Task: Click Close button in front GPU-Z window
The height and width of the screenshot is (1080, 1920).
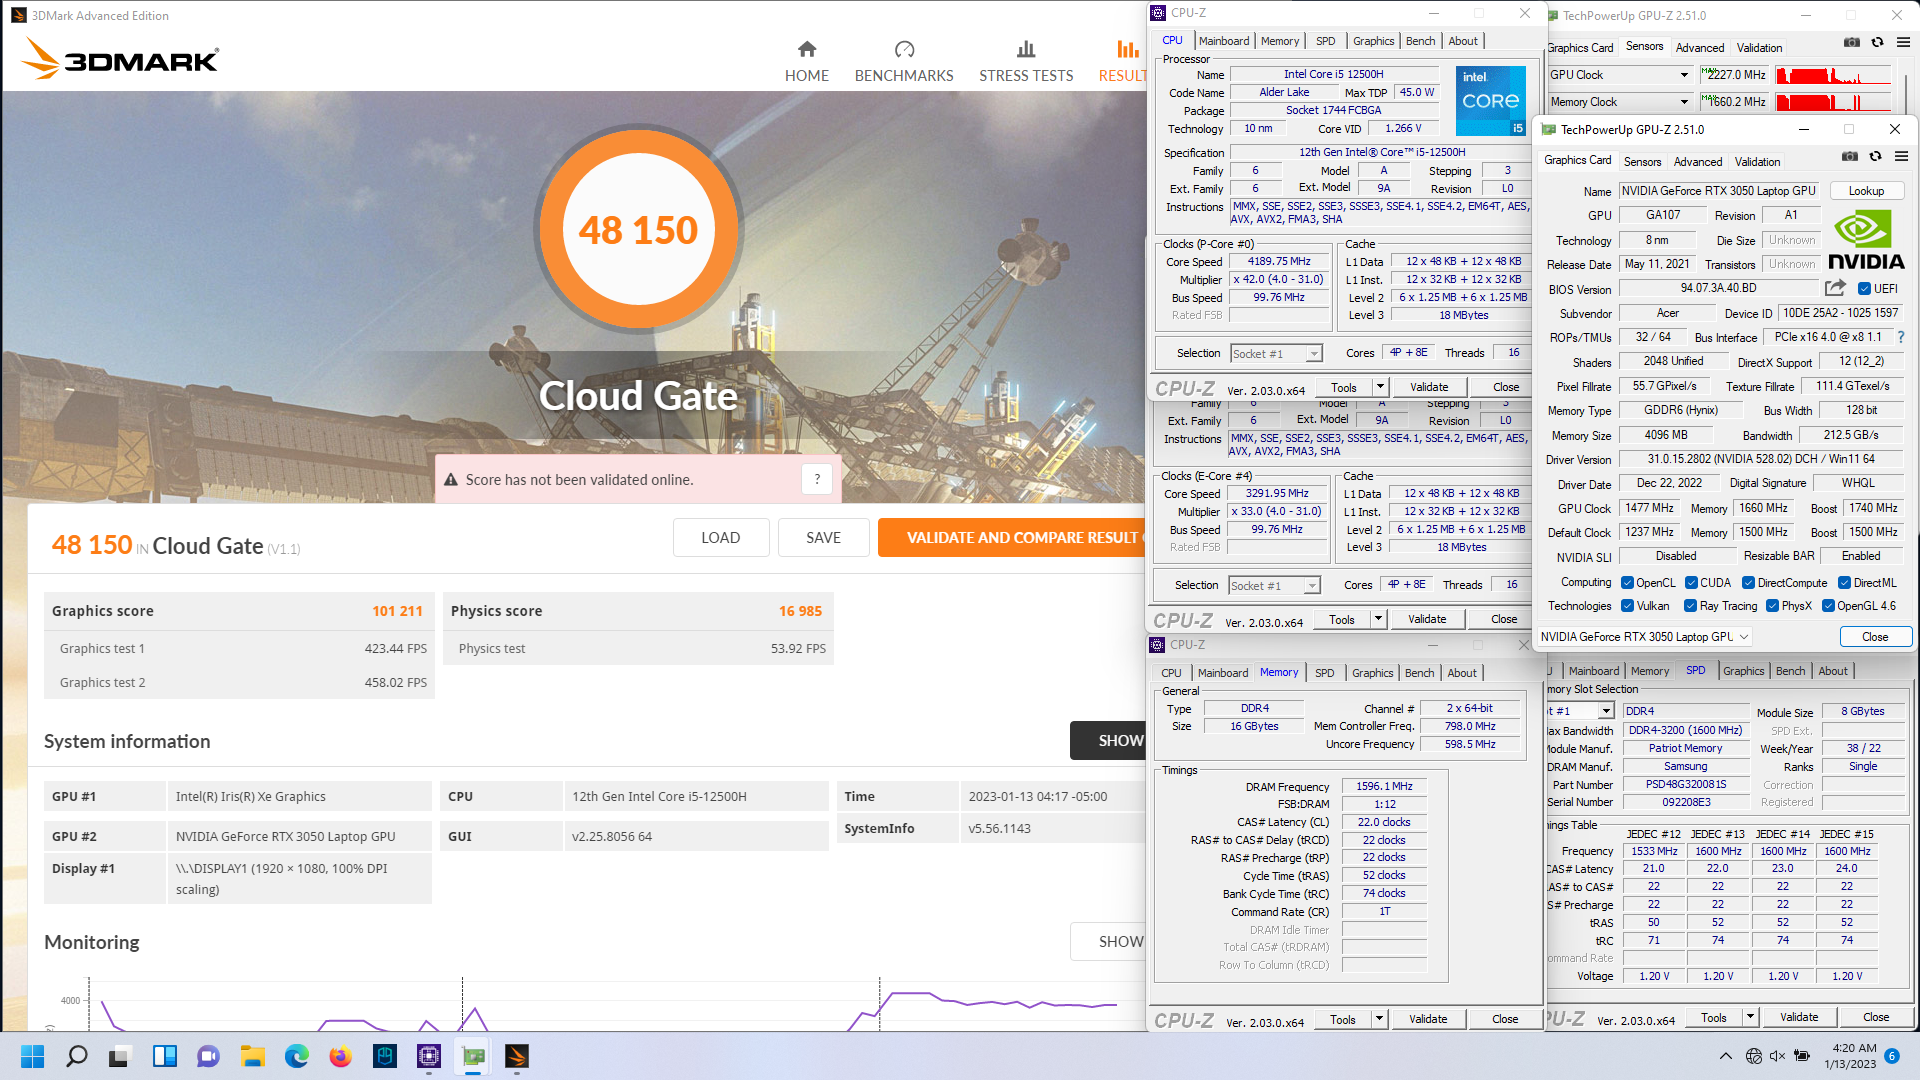Action: [x=1875, y=637]
